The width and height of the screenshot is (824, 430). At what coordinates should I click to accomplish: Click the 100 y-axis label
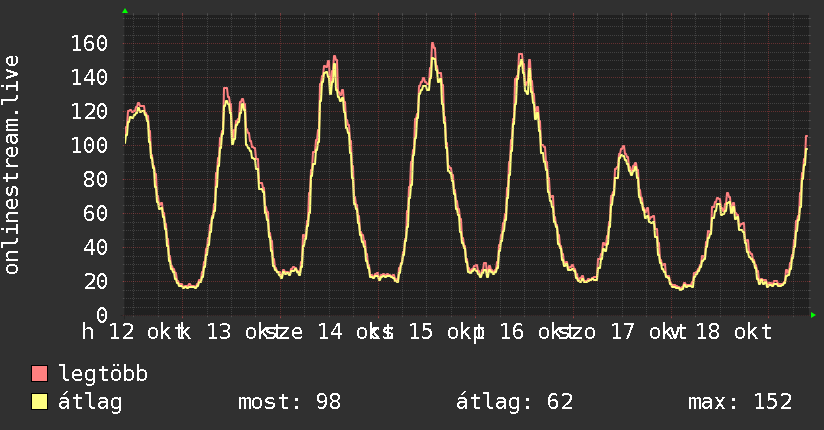coord(89,145)
